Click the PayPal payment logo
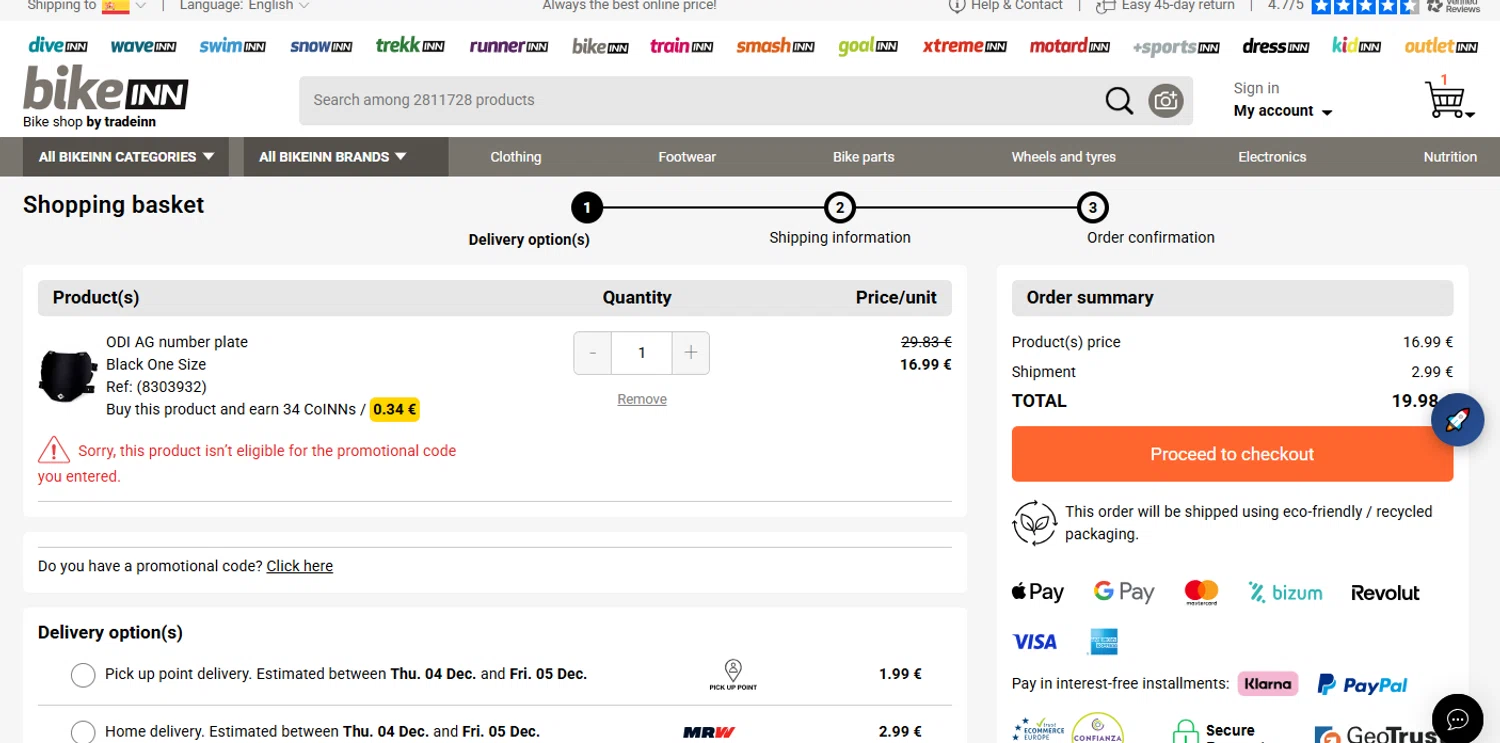The image size is (1500, 743). point(1362,685)
